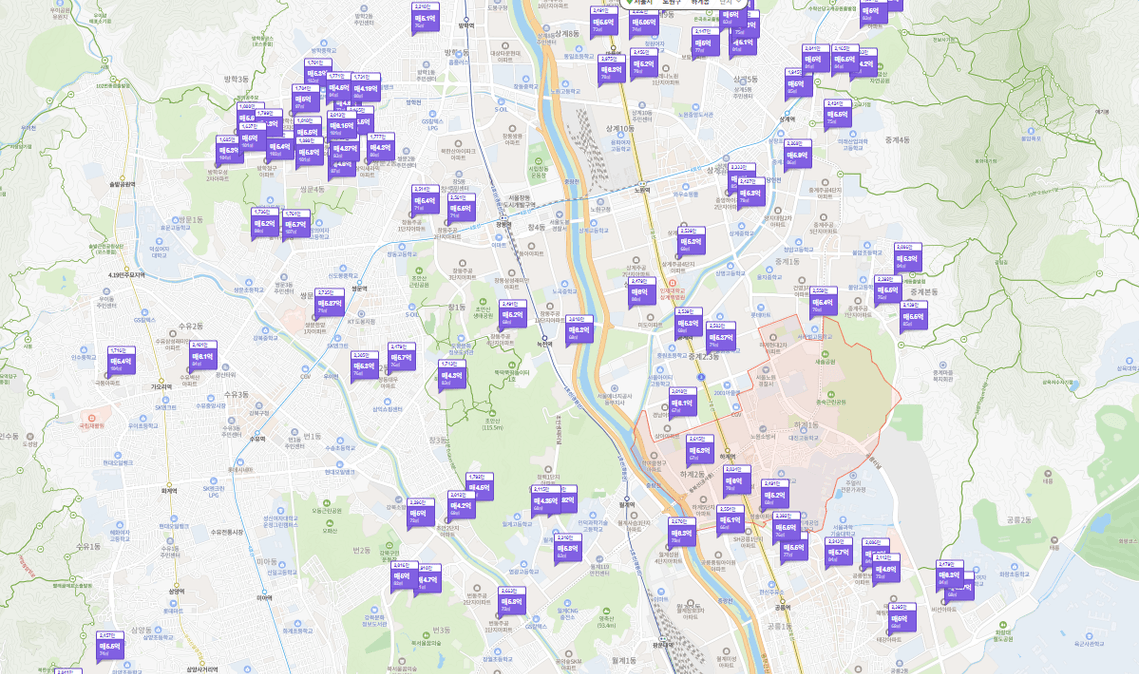Open the 매8.15억 price marker
Screen dimensions: 1139x674
pos(341,125)
